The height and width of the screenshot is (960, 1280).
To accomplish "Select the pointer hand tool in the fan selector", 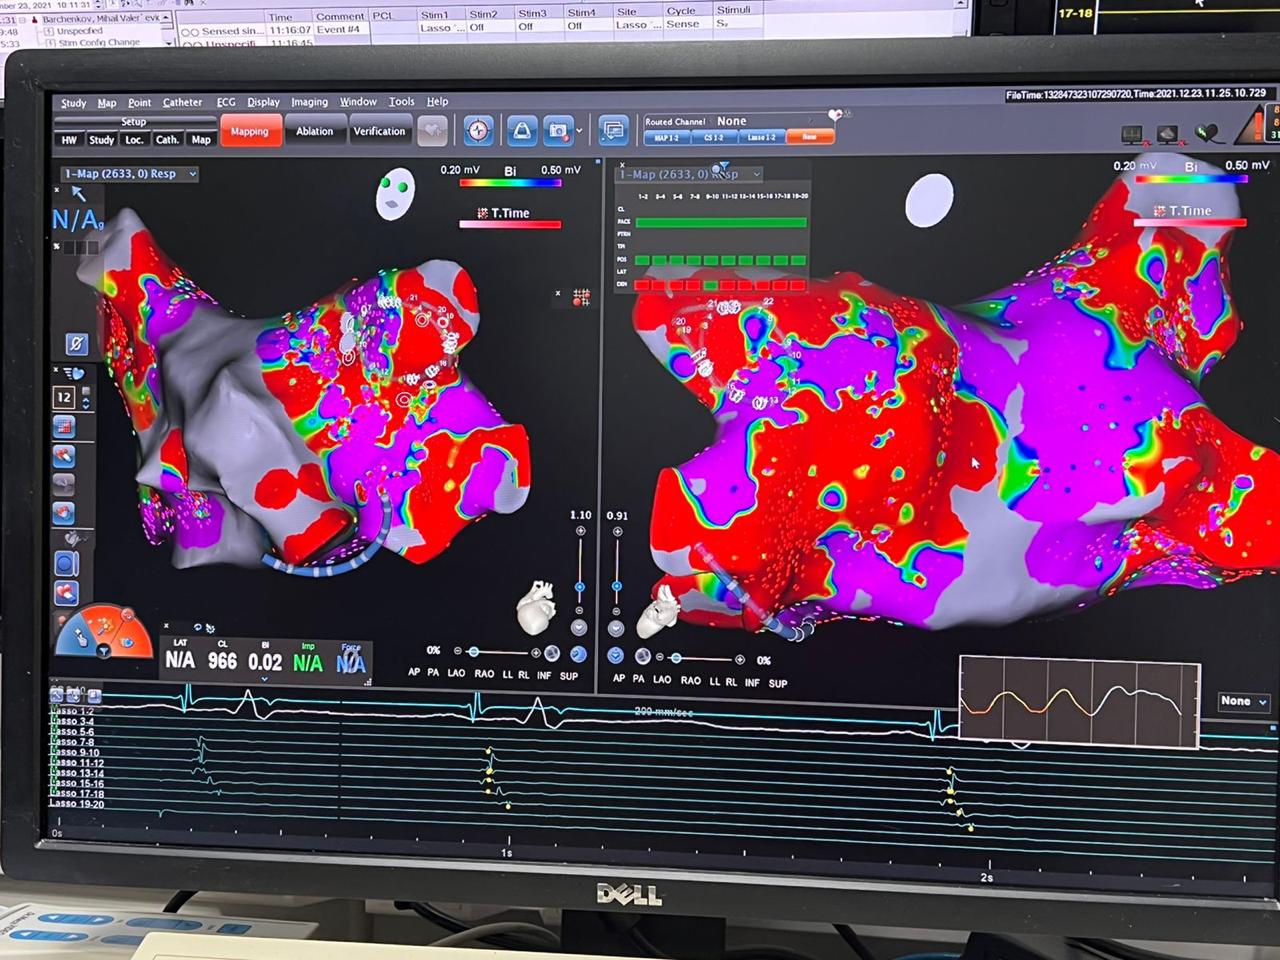I will coord(81,638).
